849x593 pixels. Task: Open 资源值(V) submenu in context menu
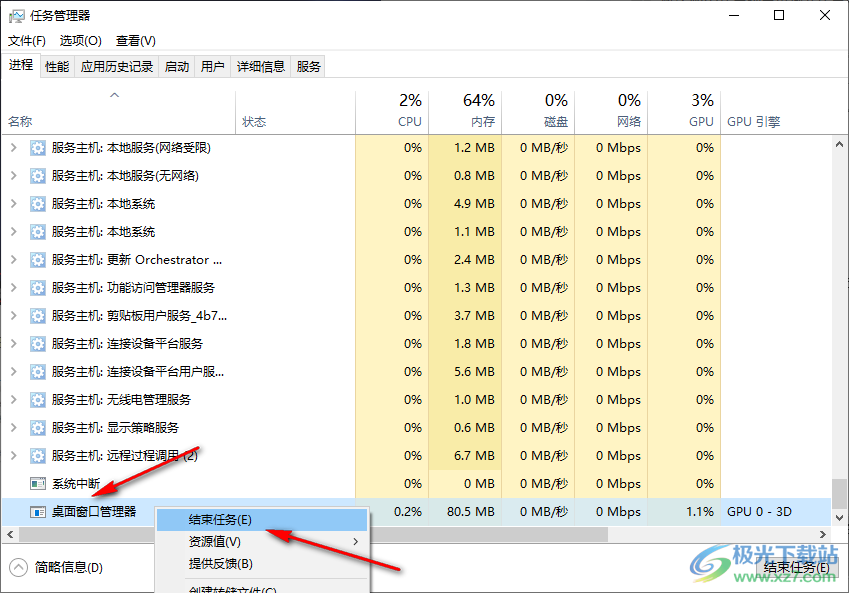[x=262, y=542]
